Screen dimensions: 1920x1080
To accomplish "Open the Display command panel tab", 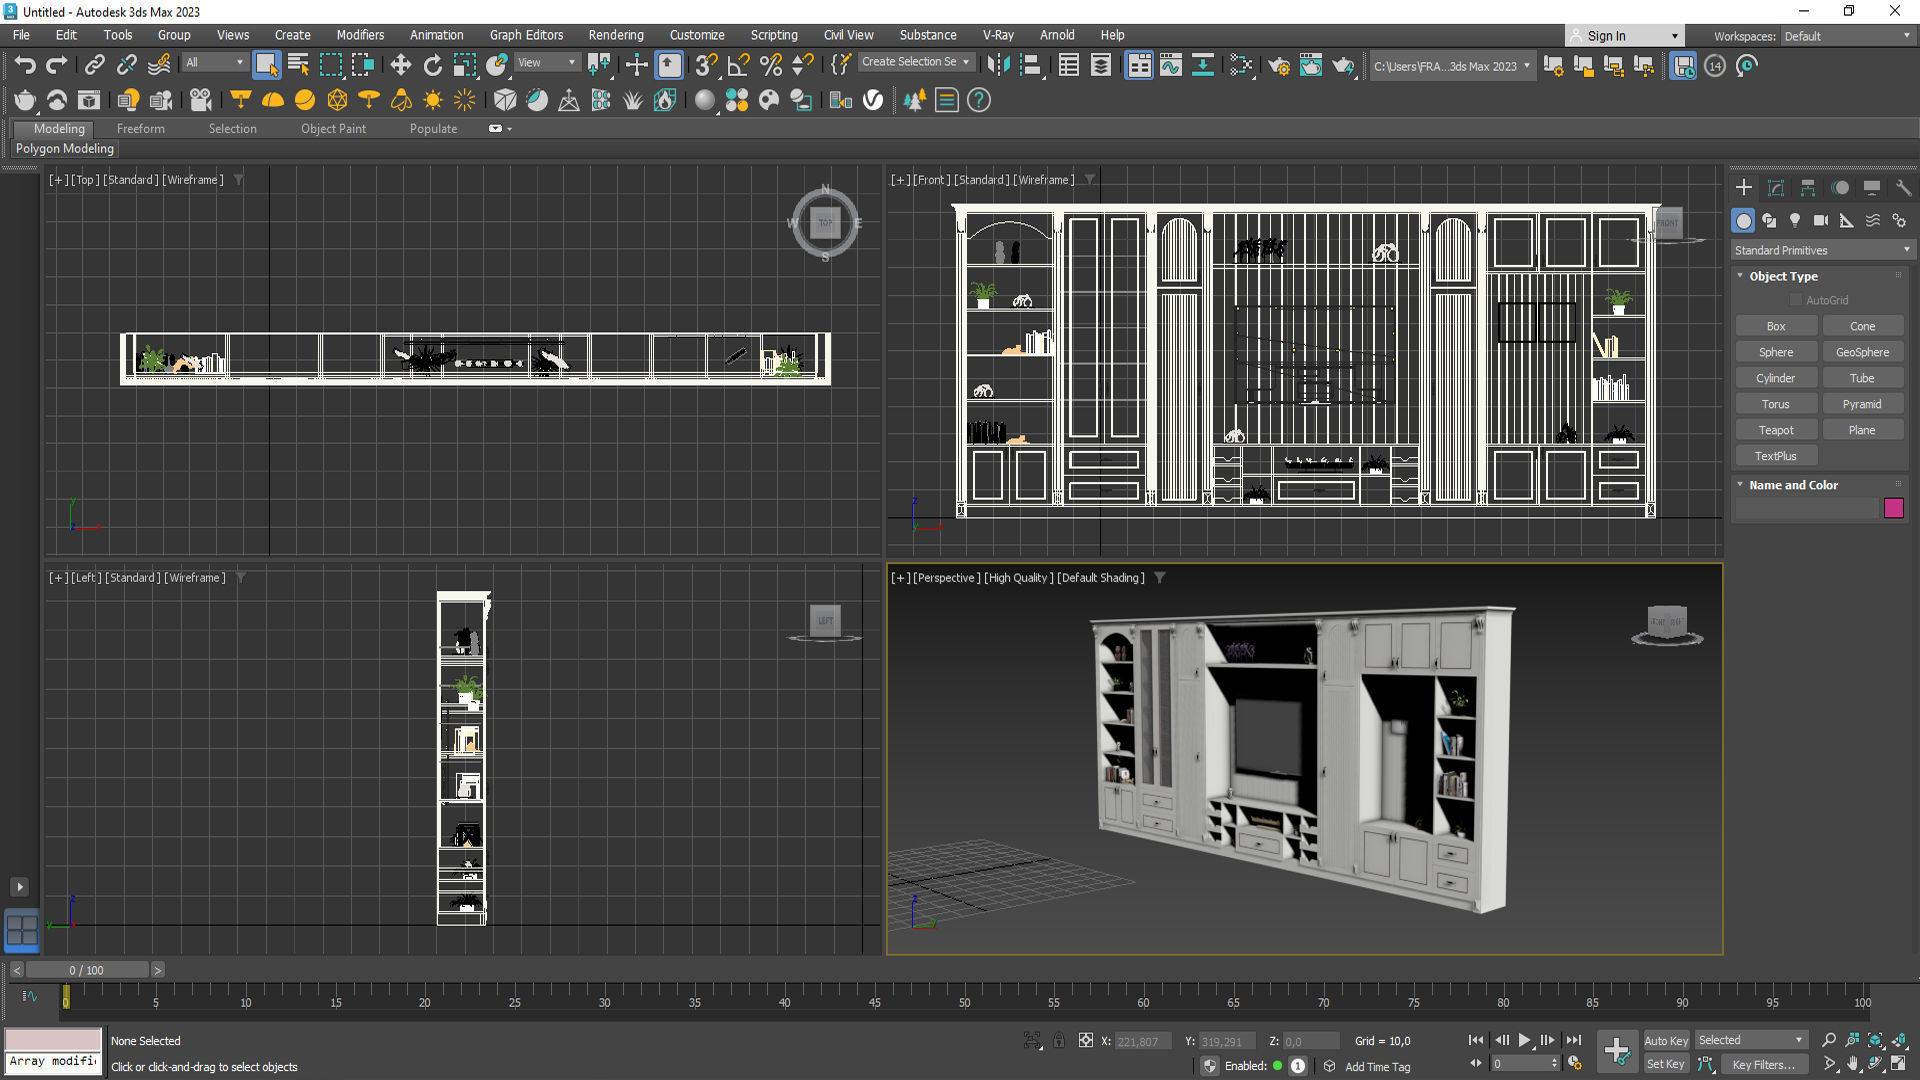I will [x=1872, y=188].
